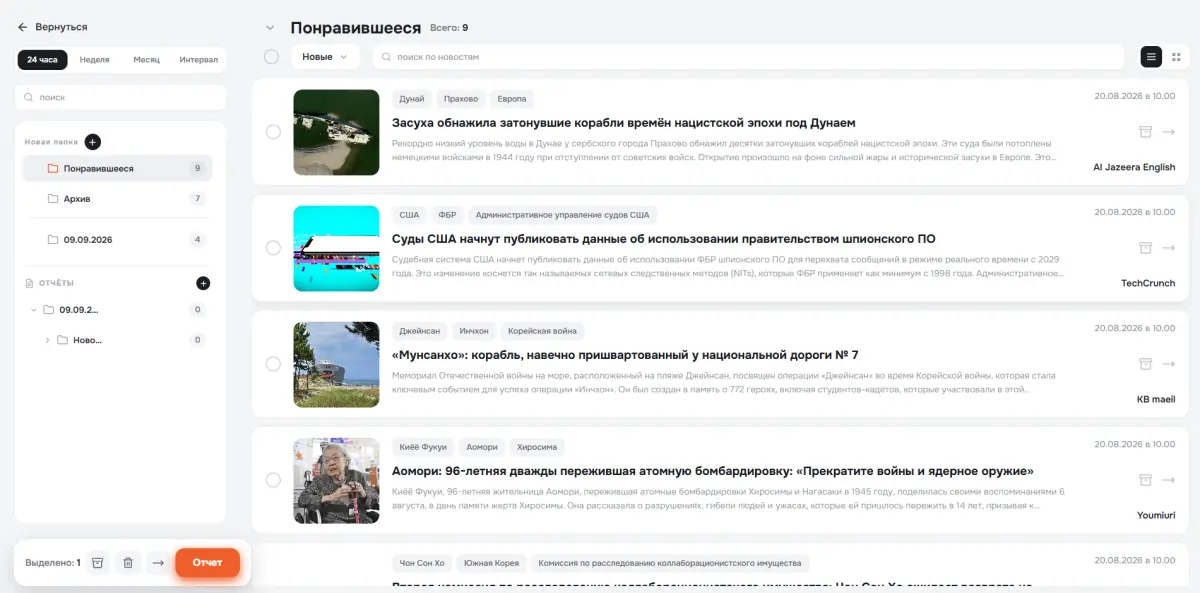1200x593 pixels.
Task: Click the folder icon of Понравившееся
Action: [x=53, y=169]
